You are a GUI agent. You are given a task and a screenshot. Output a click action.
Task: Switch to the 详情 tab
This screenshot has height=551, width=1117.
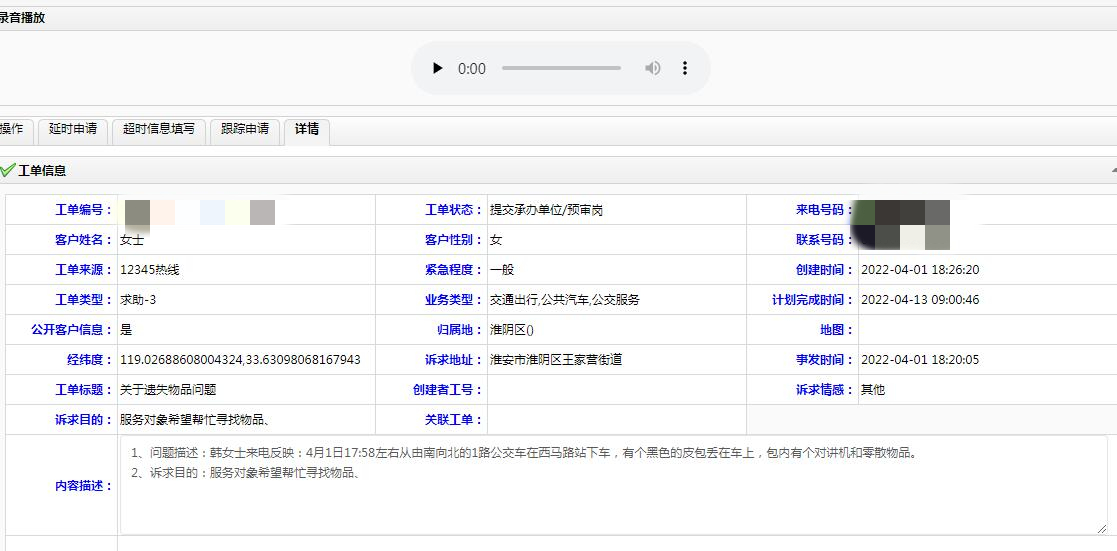[x=307, y=130]
